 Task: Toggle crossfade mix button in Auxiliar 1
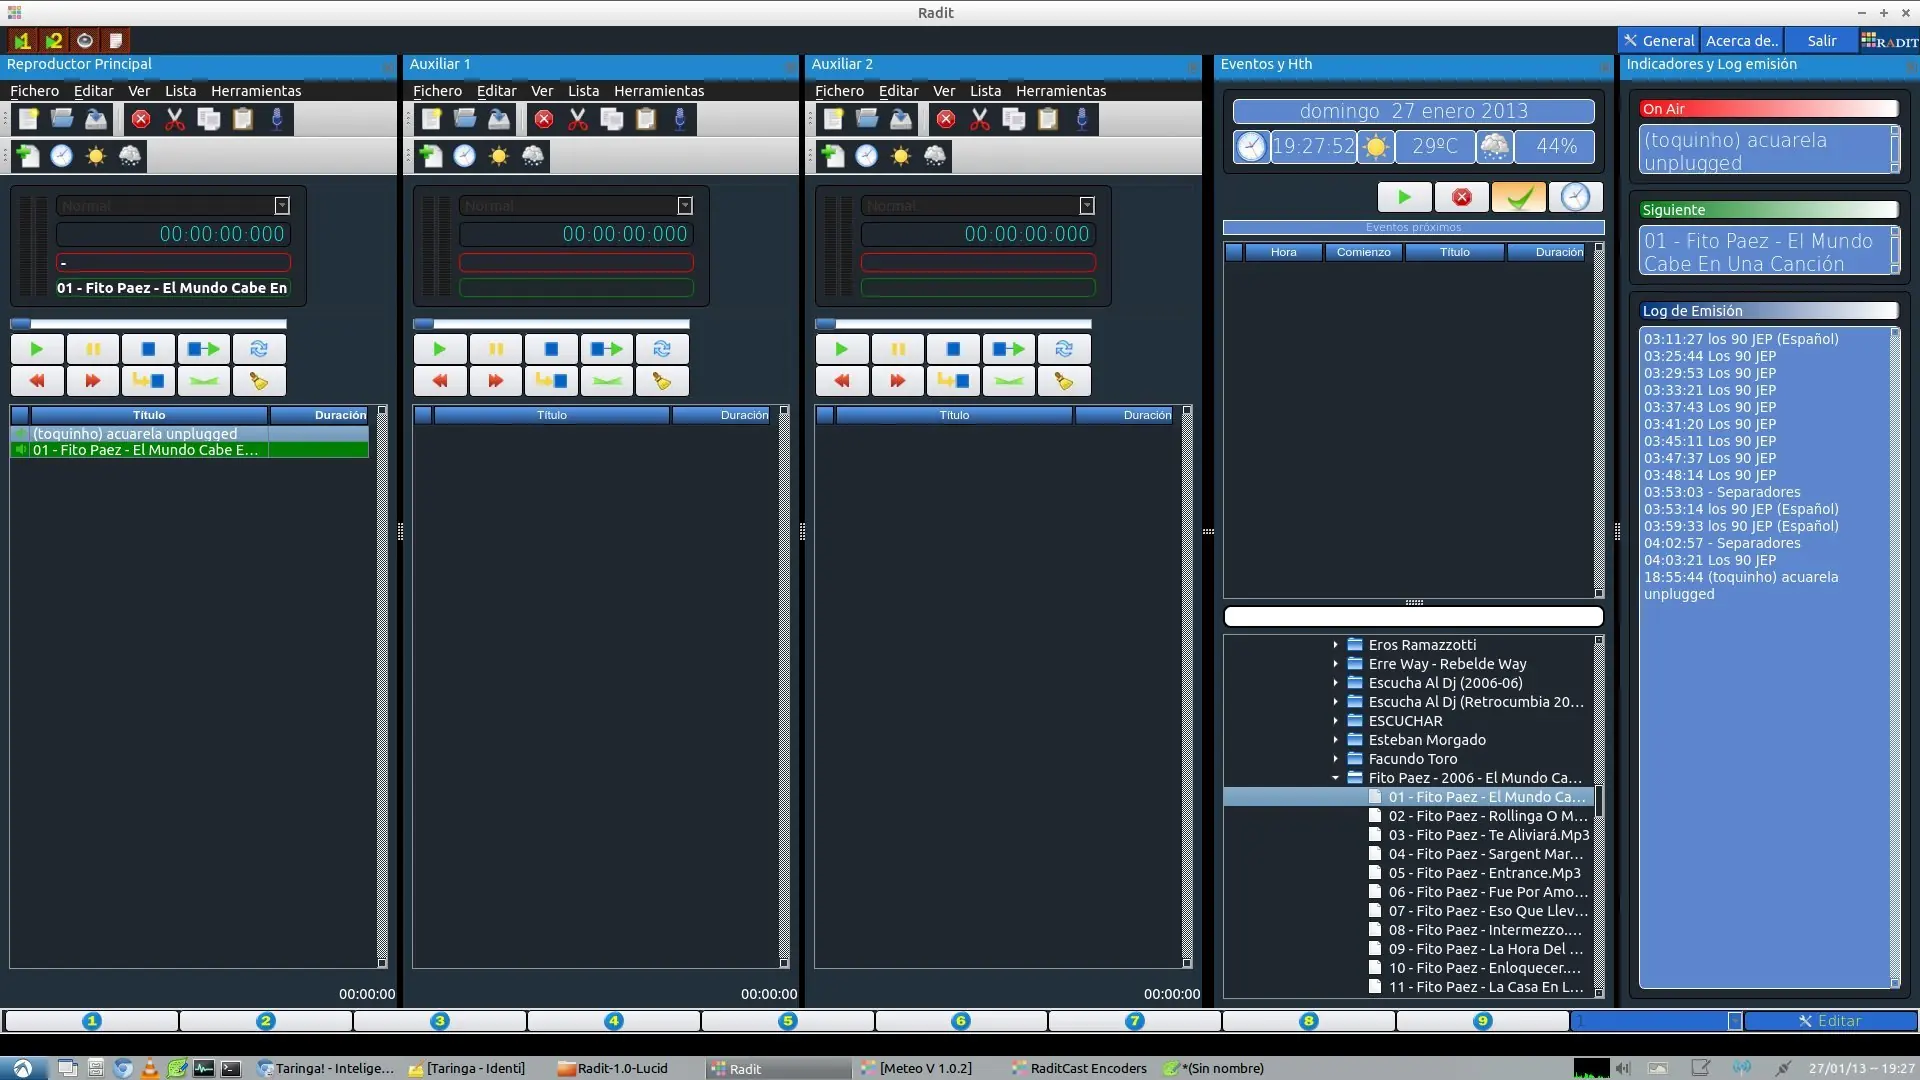[607, 381]
